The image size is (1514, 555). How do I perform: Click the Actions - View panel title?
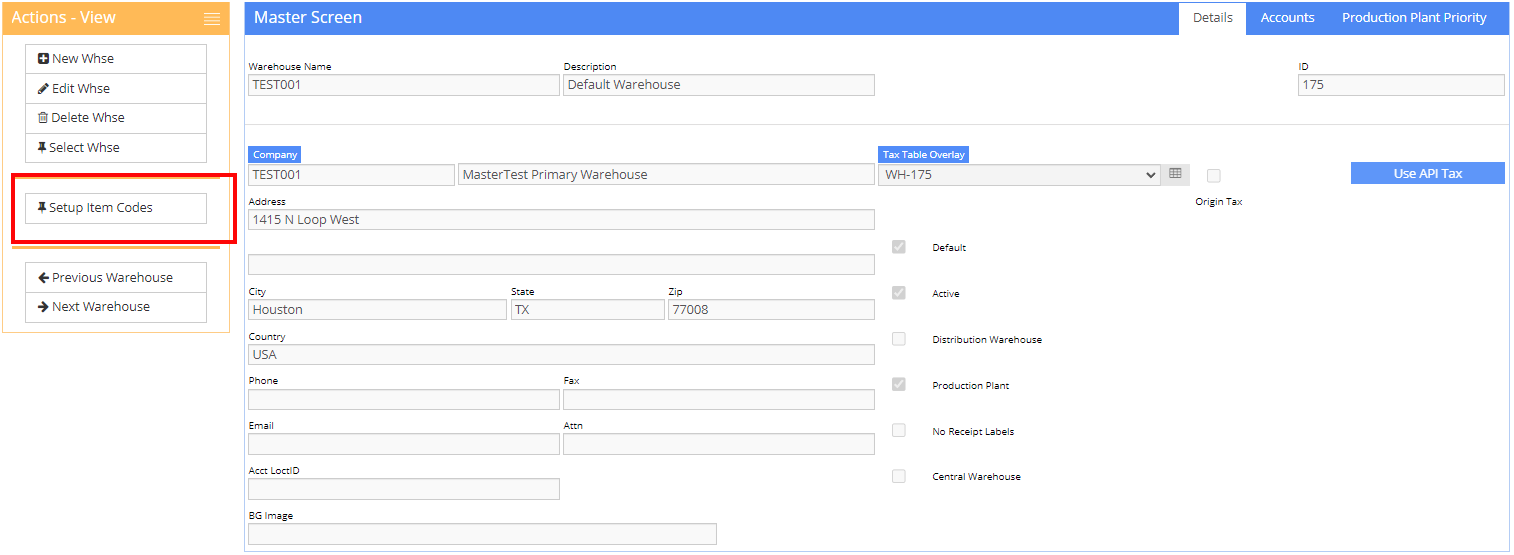(63, 18)
